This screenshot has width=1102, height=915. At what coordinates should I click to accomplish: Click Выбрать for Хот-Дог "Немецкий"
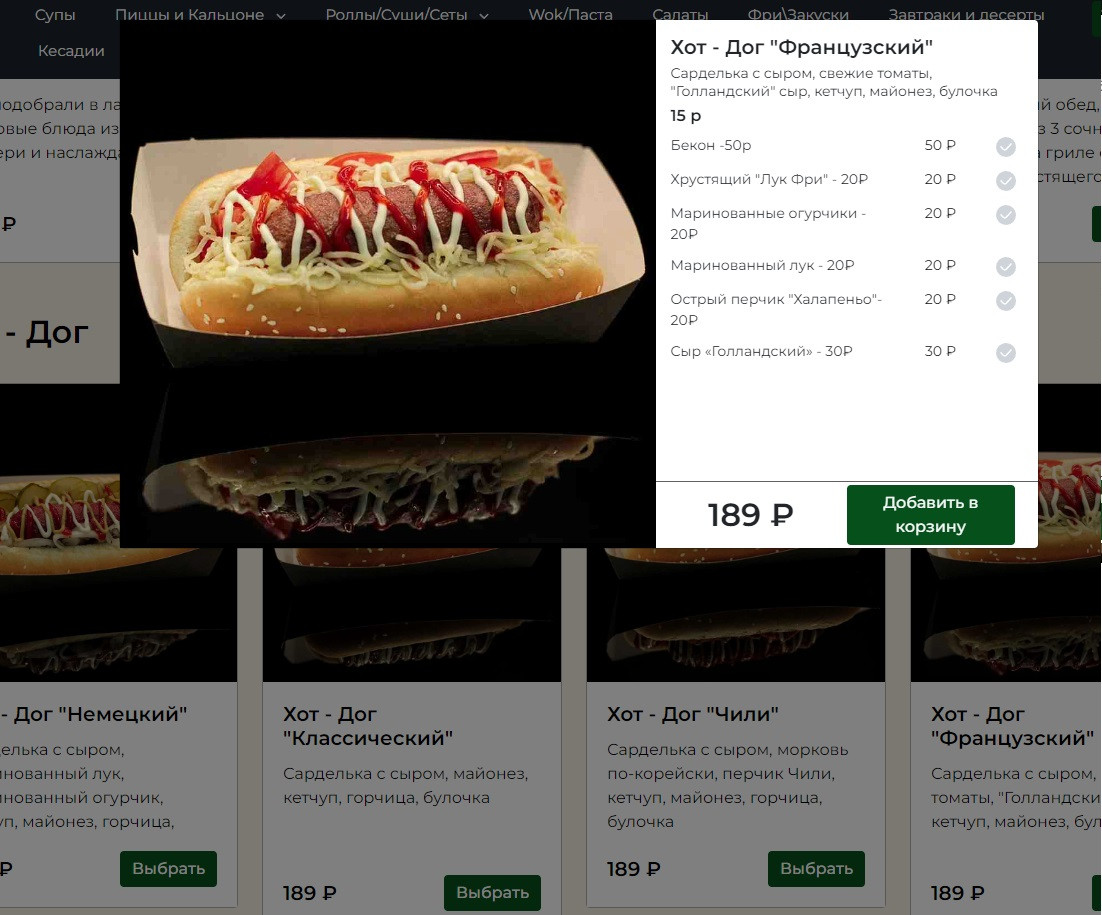click(x=168, y=869)
